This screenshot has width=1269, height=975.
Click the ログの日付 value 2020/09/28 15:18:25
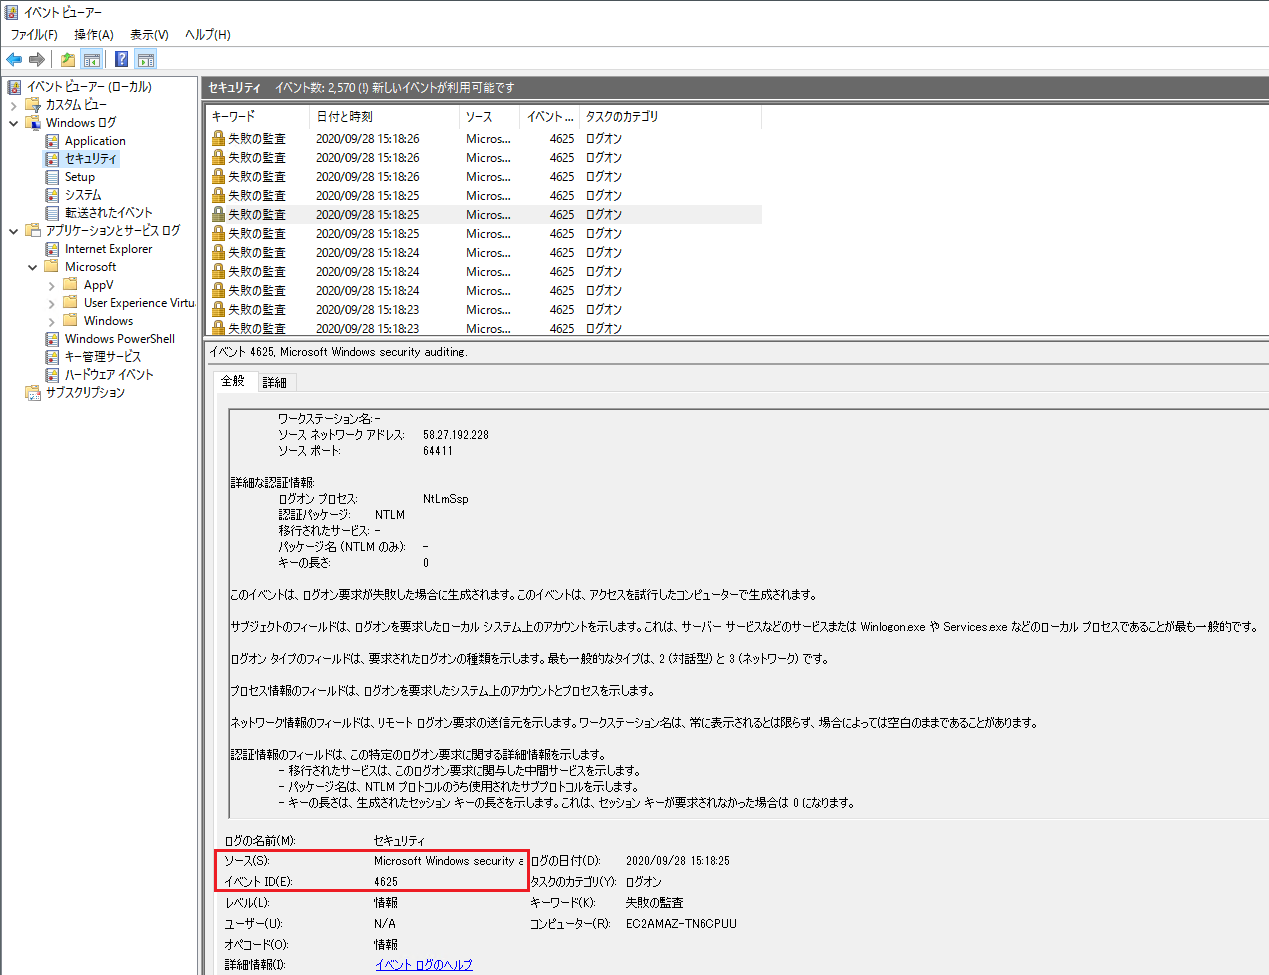pyautogui.click(x=678, y=861)
